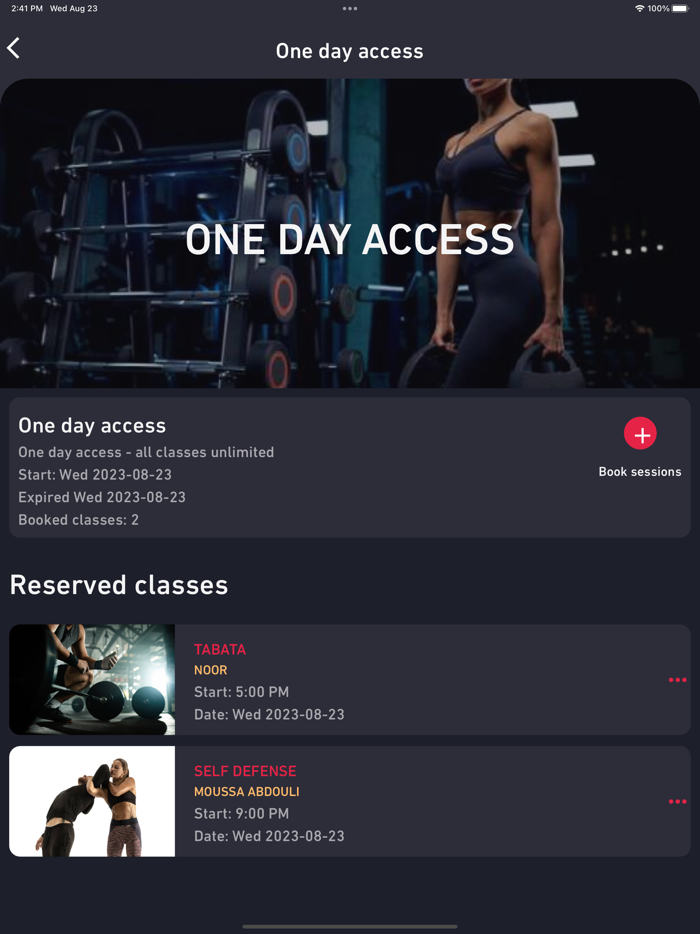This screenshot has height=934, width=700.
Task: Tap the Wi-Fi status icon
Action: pyautogui.click(x=640, y=8)
